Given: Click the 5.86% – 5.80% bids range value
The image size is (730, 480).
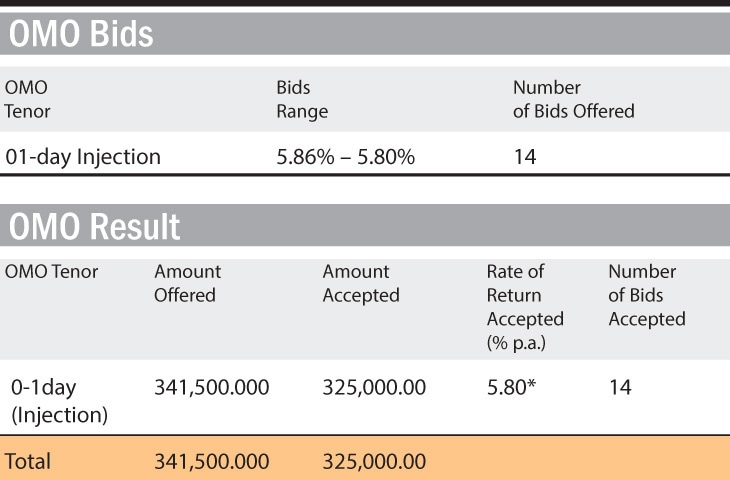Looking at the screenshot, I should 345,157.
